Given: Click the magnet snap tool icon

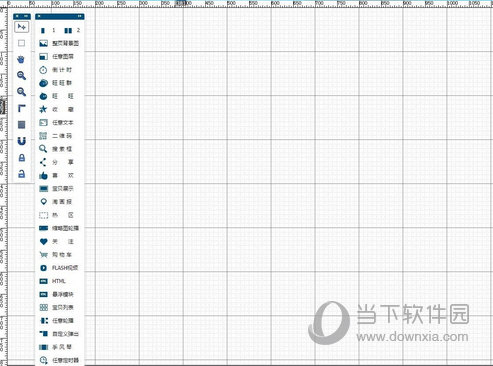Looking at the screenshot, I should tap(22, 141).
